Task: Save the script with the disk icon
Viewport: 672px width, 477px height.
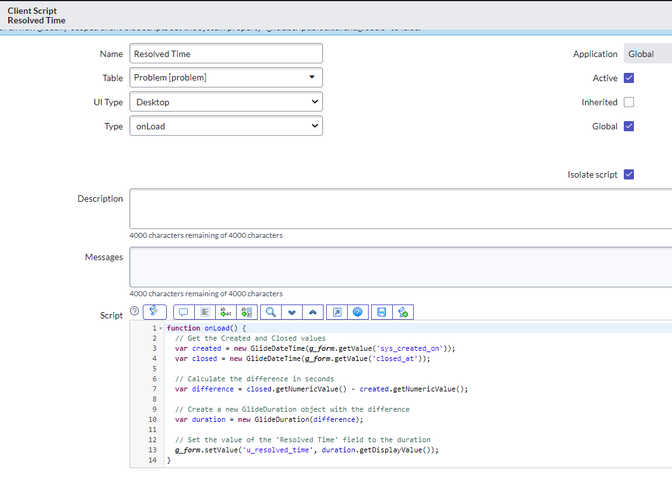Action: (x=382, y=312)
